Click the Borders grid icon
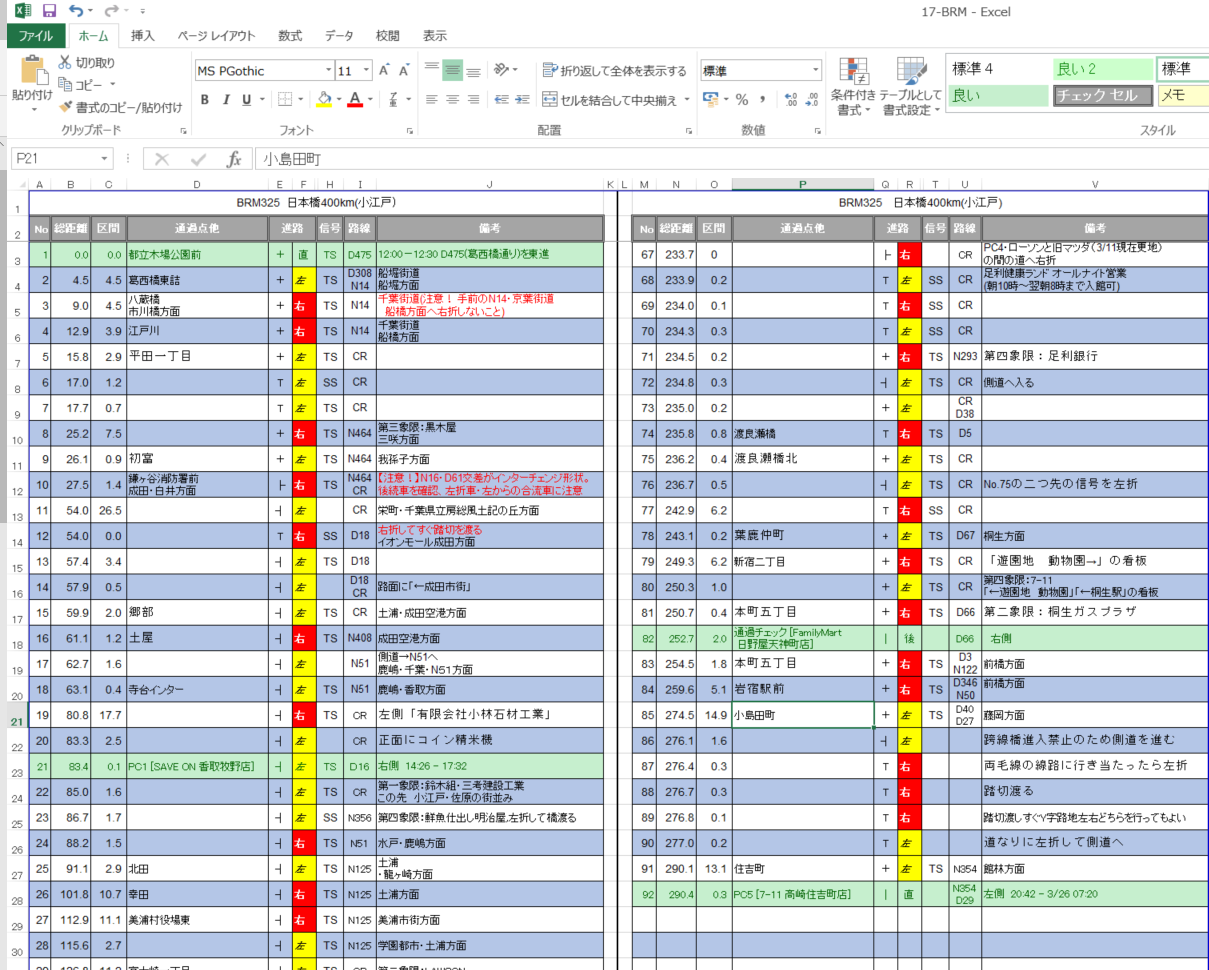Viewport: 1209px width, 970px height. [284, 100]
